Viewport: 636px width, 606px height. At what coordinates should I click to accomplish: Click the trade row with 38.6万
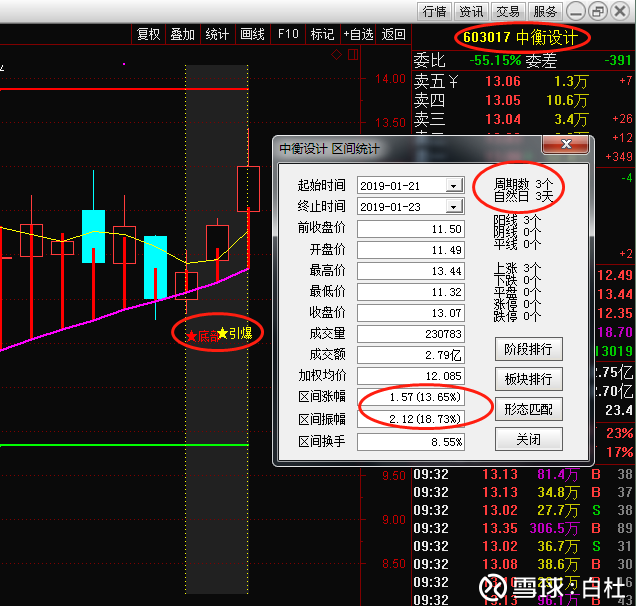tap(523, 564)
